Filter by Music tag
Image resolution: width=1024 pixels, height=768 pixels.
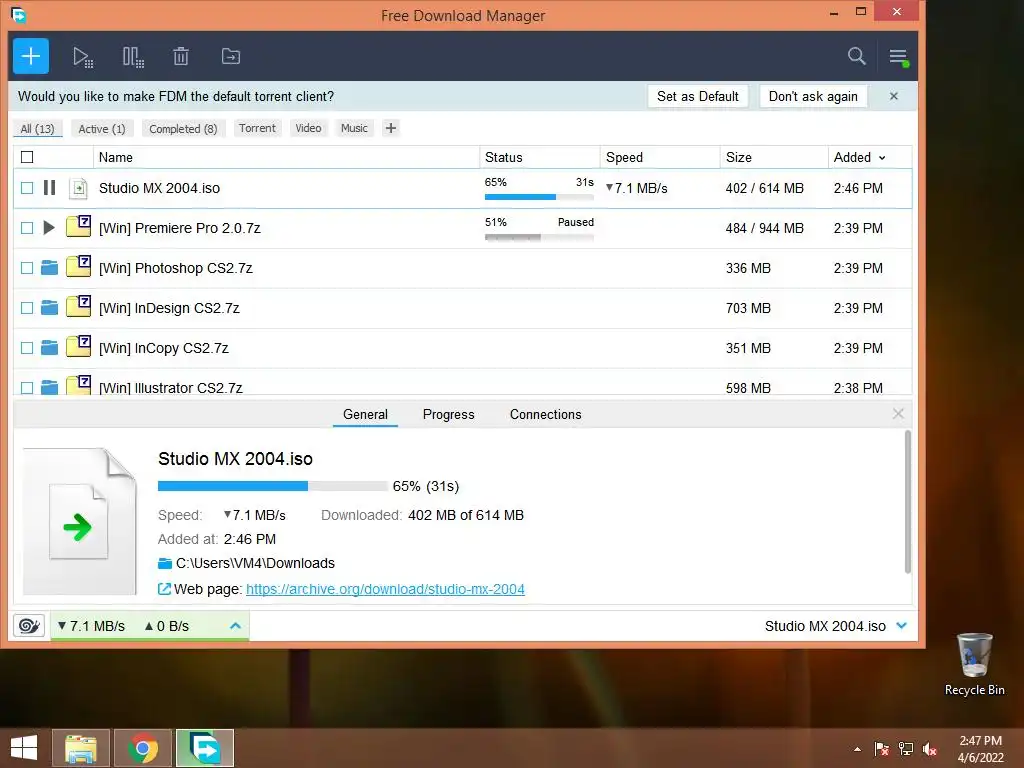pyautogui.click(x=354, y=128)
